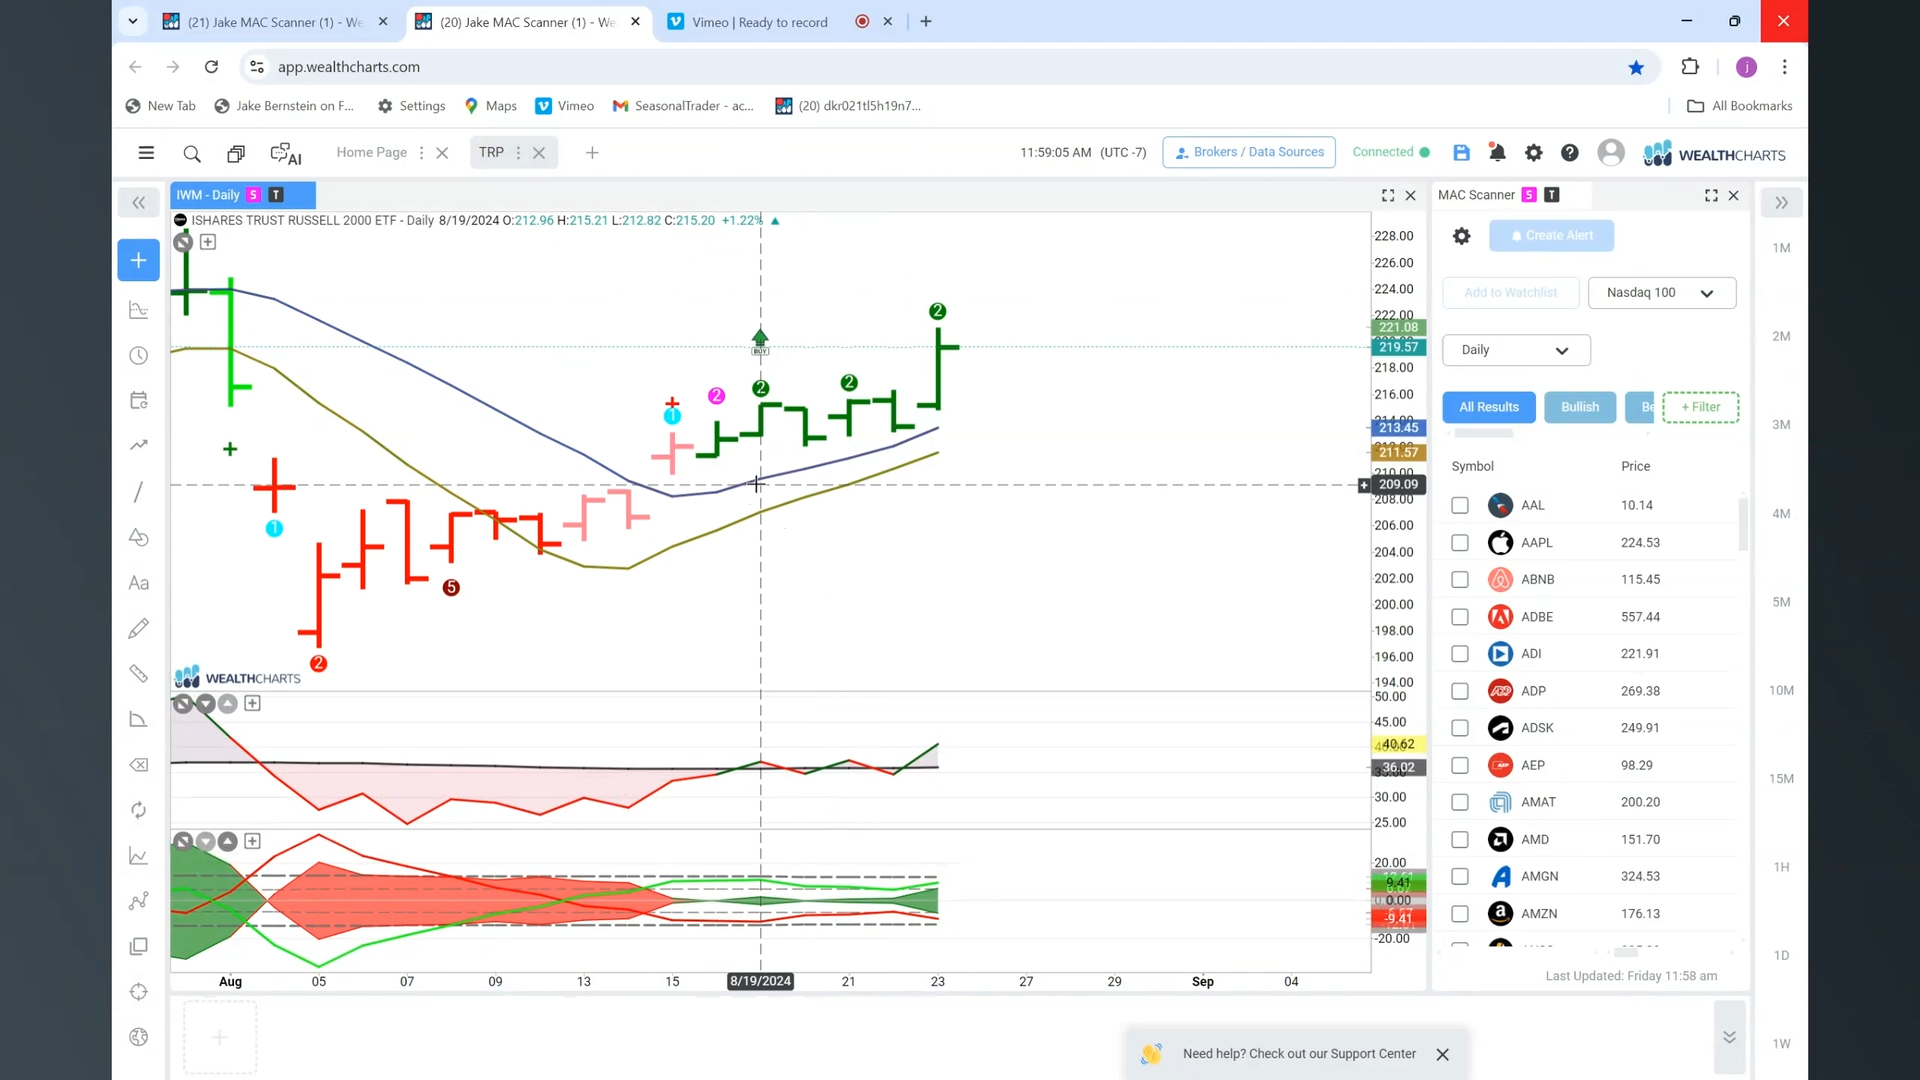Switch to Vimeo Ready to record tab
This screenshot has width=1920, height=1080.
coord(760,22)
